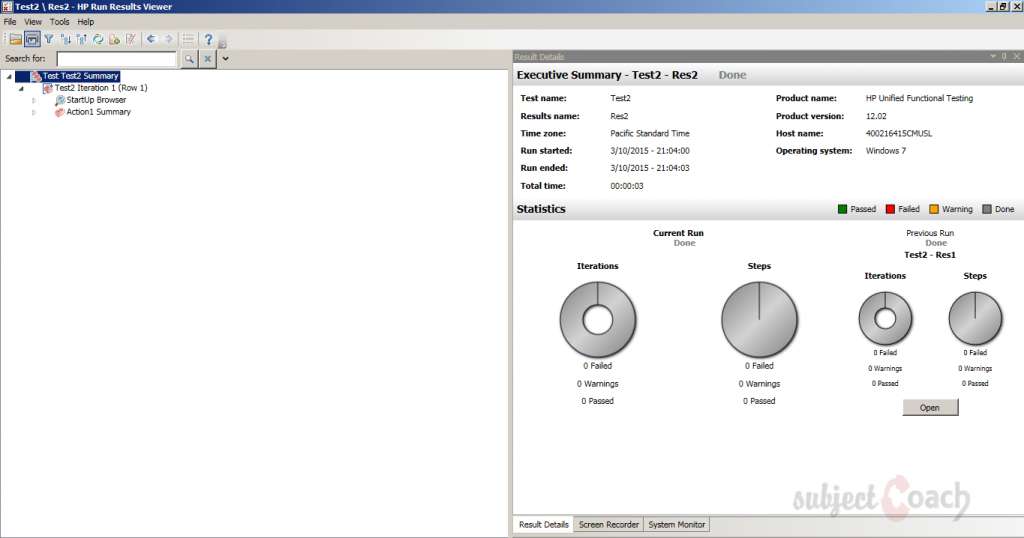Click the gray Done legend swatch

pos(987,209)
